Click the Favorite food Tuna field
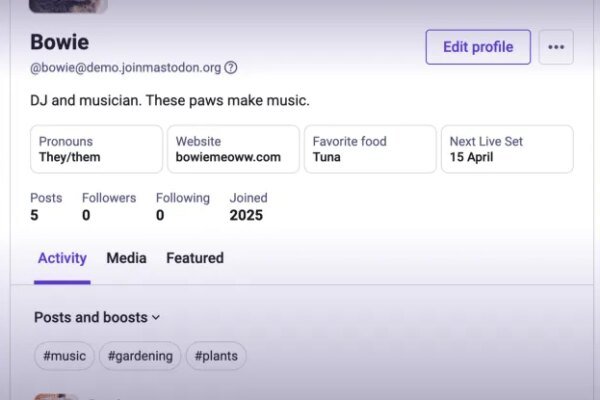The width and height of the screenshot is (600, 400). click(x=370, y=149)
